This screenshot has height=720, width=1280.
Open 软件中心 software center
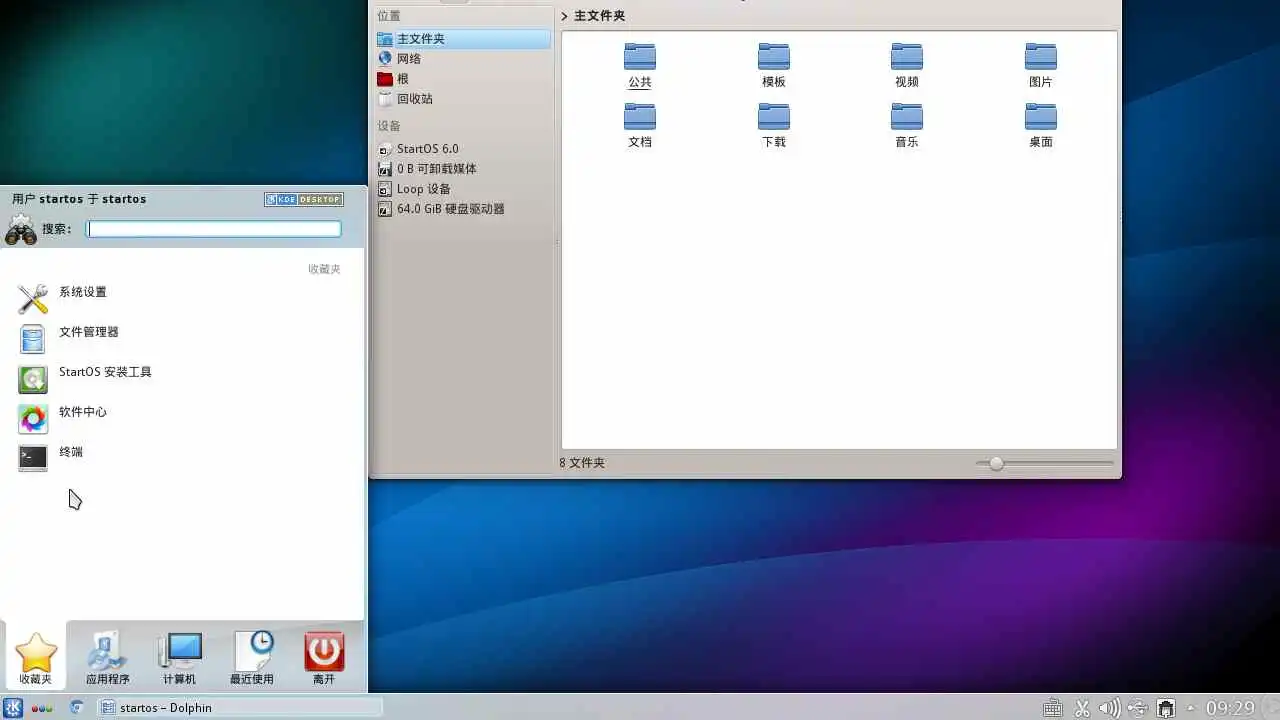(x=182, y=417)
